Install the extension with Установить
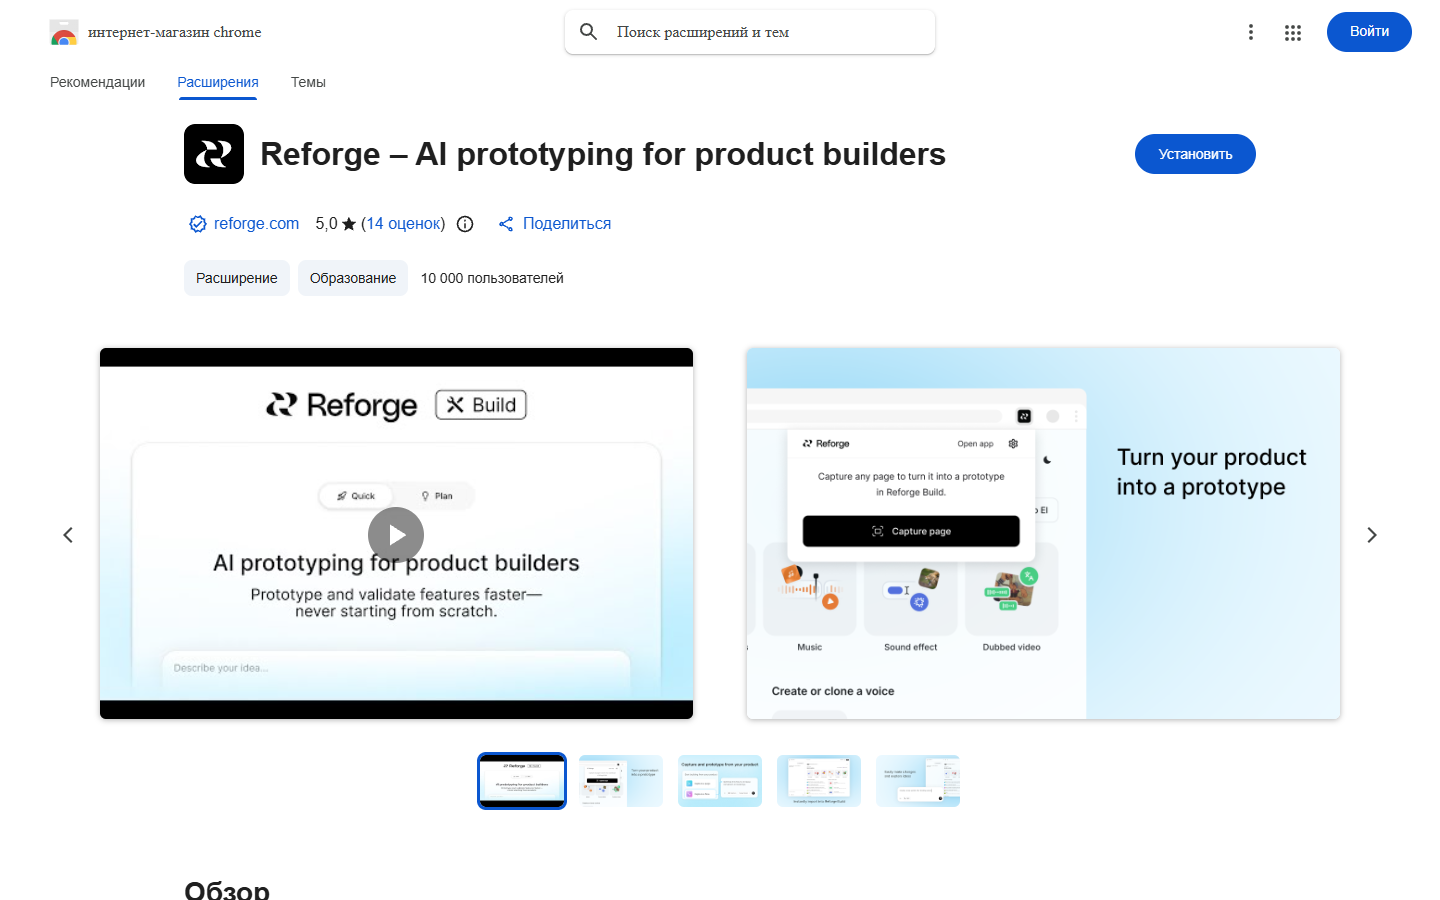This screenshot has height=900, width=1440. click(1195, 154)
